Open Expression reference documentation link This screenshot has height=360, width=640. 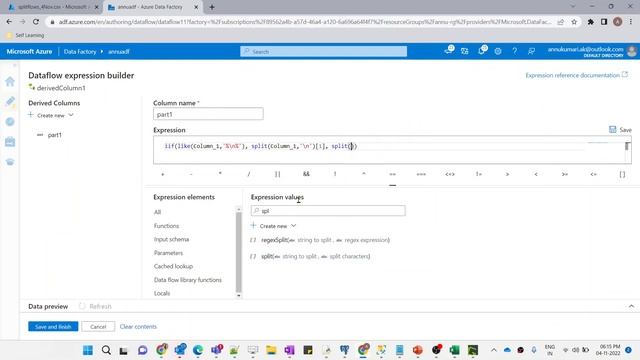pyautogui.click(x=577, y=75)
